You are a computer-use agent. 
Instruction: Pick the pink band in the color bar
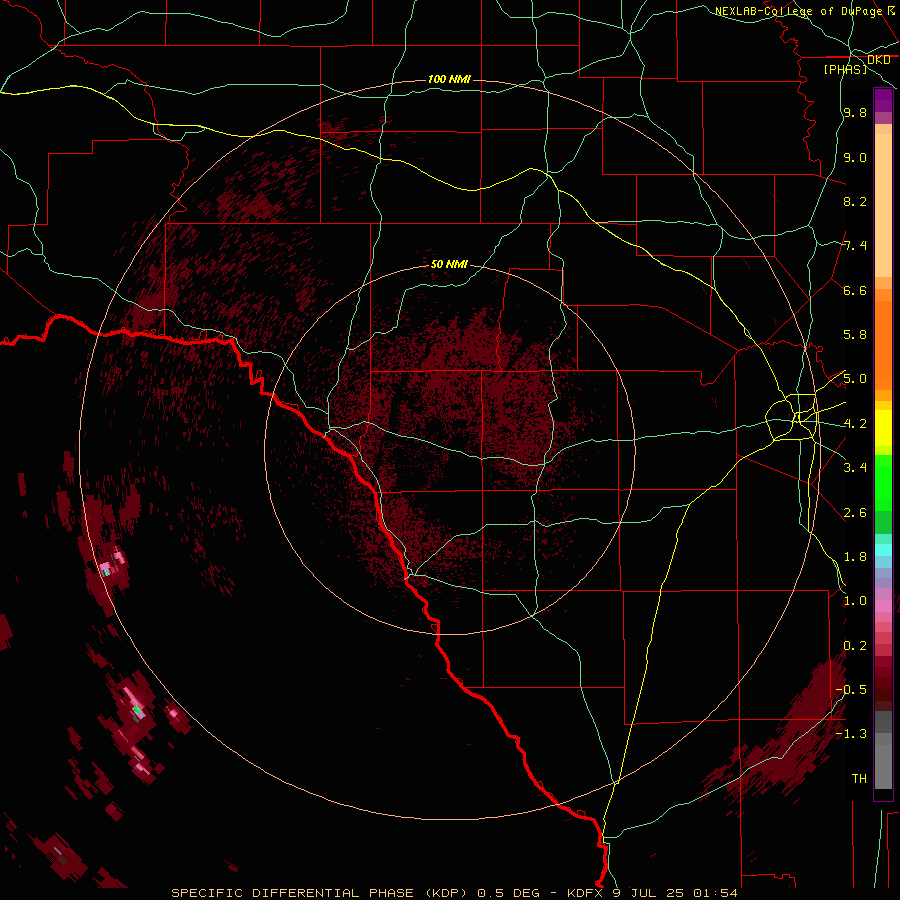[883, 606]
